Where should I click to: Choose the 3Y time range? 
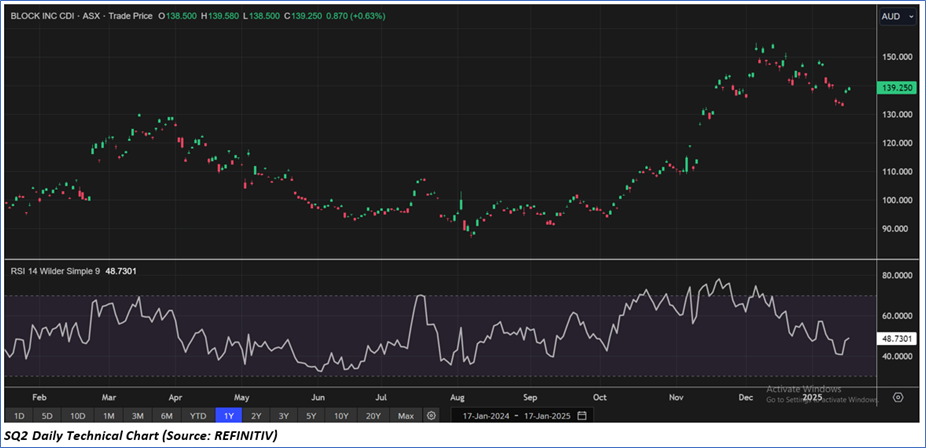pos(284,416)
